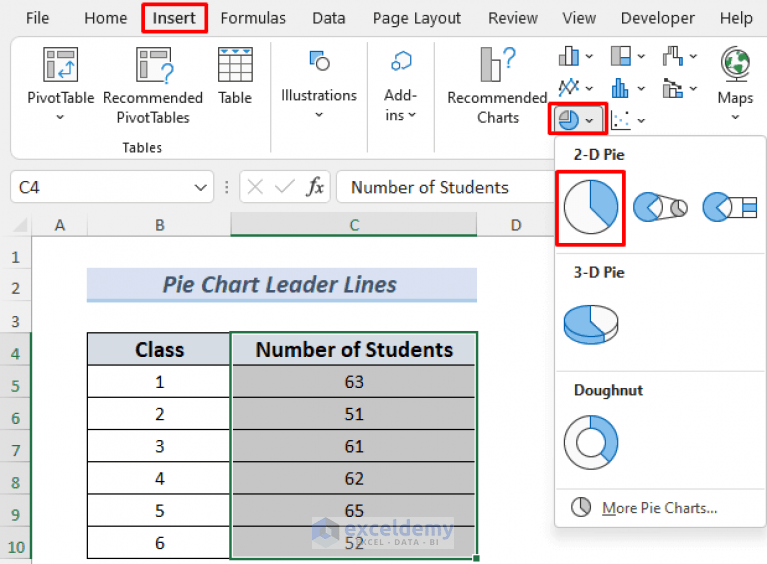Open the Illustrations menu
The width and height of the screenshot is (767, 564).
(x=319, y=84)
